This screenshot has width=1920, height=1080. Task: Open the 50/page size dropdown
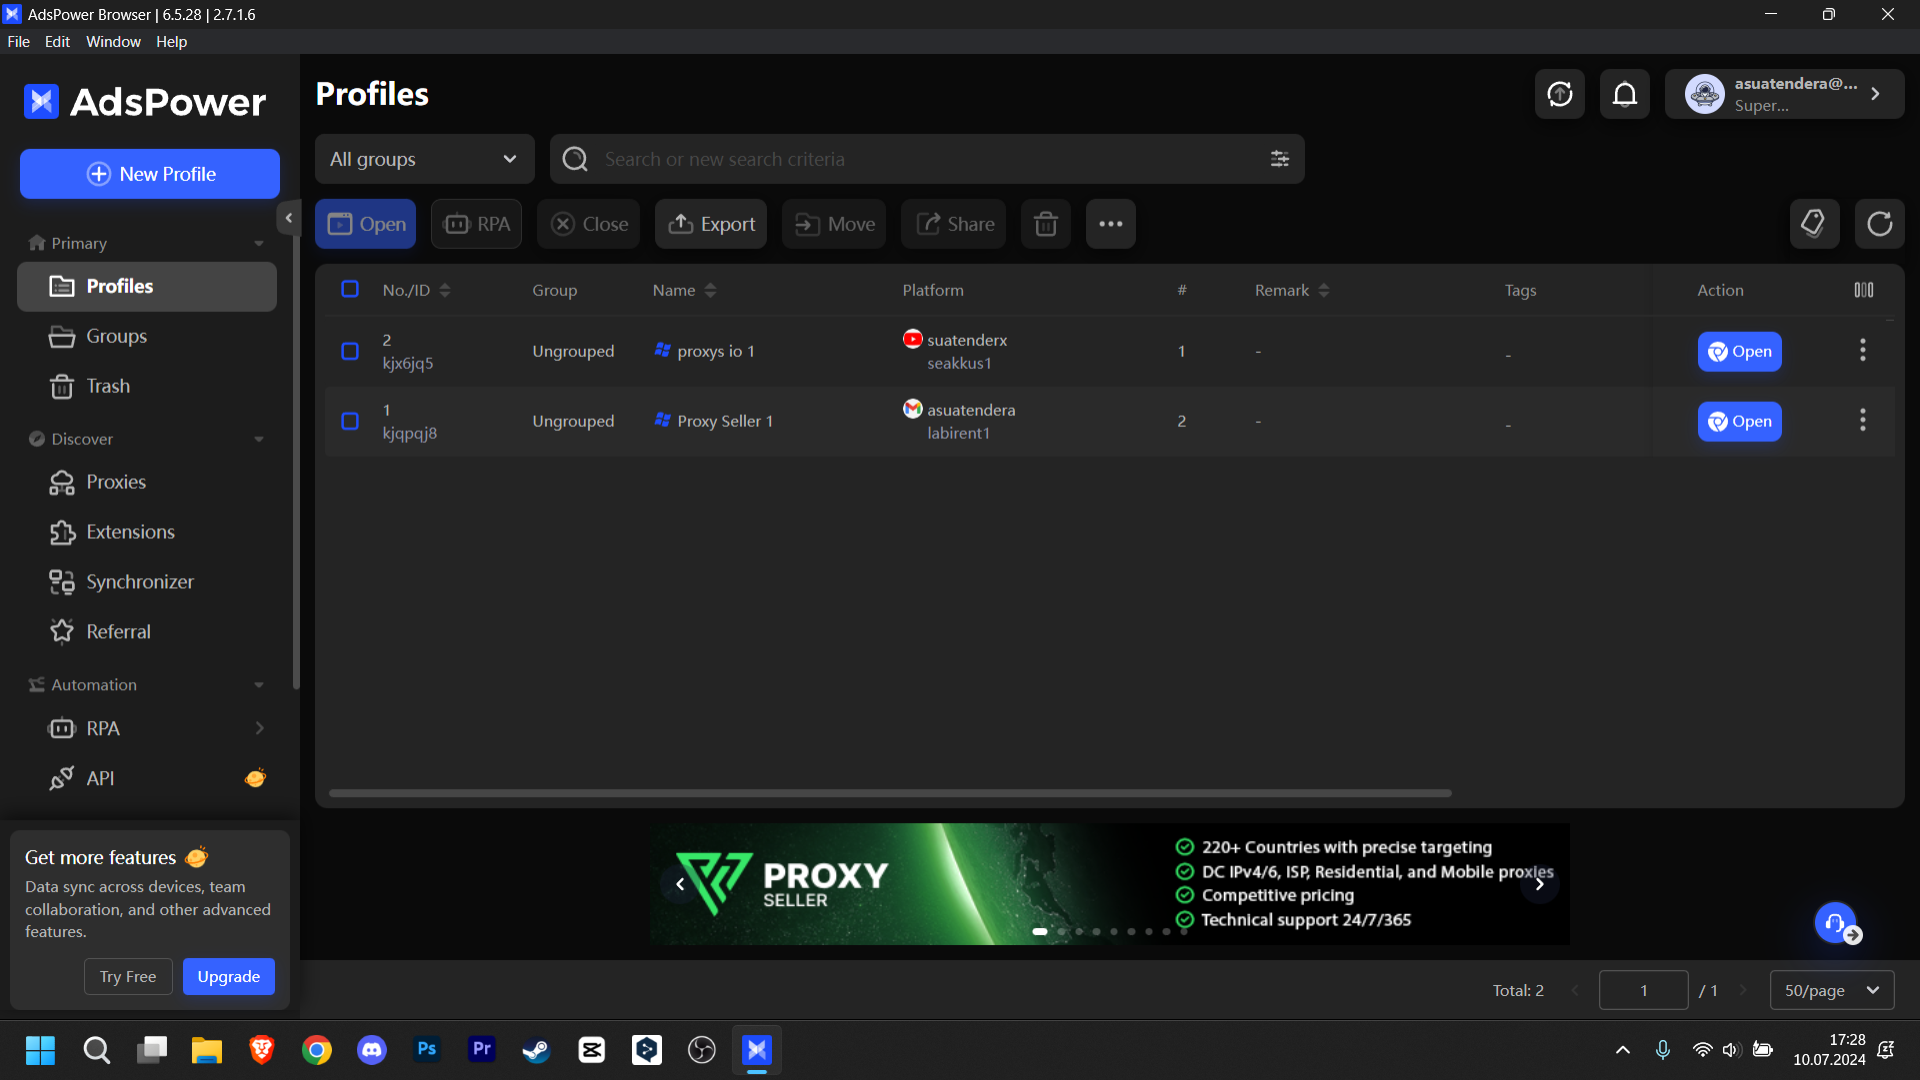1832,990
